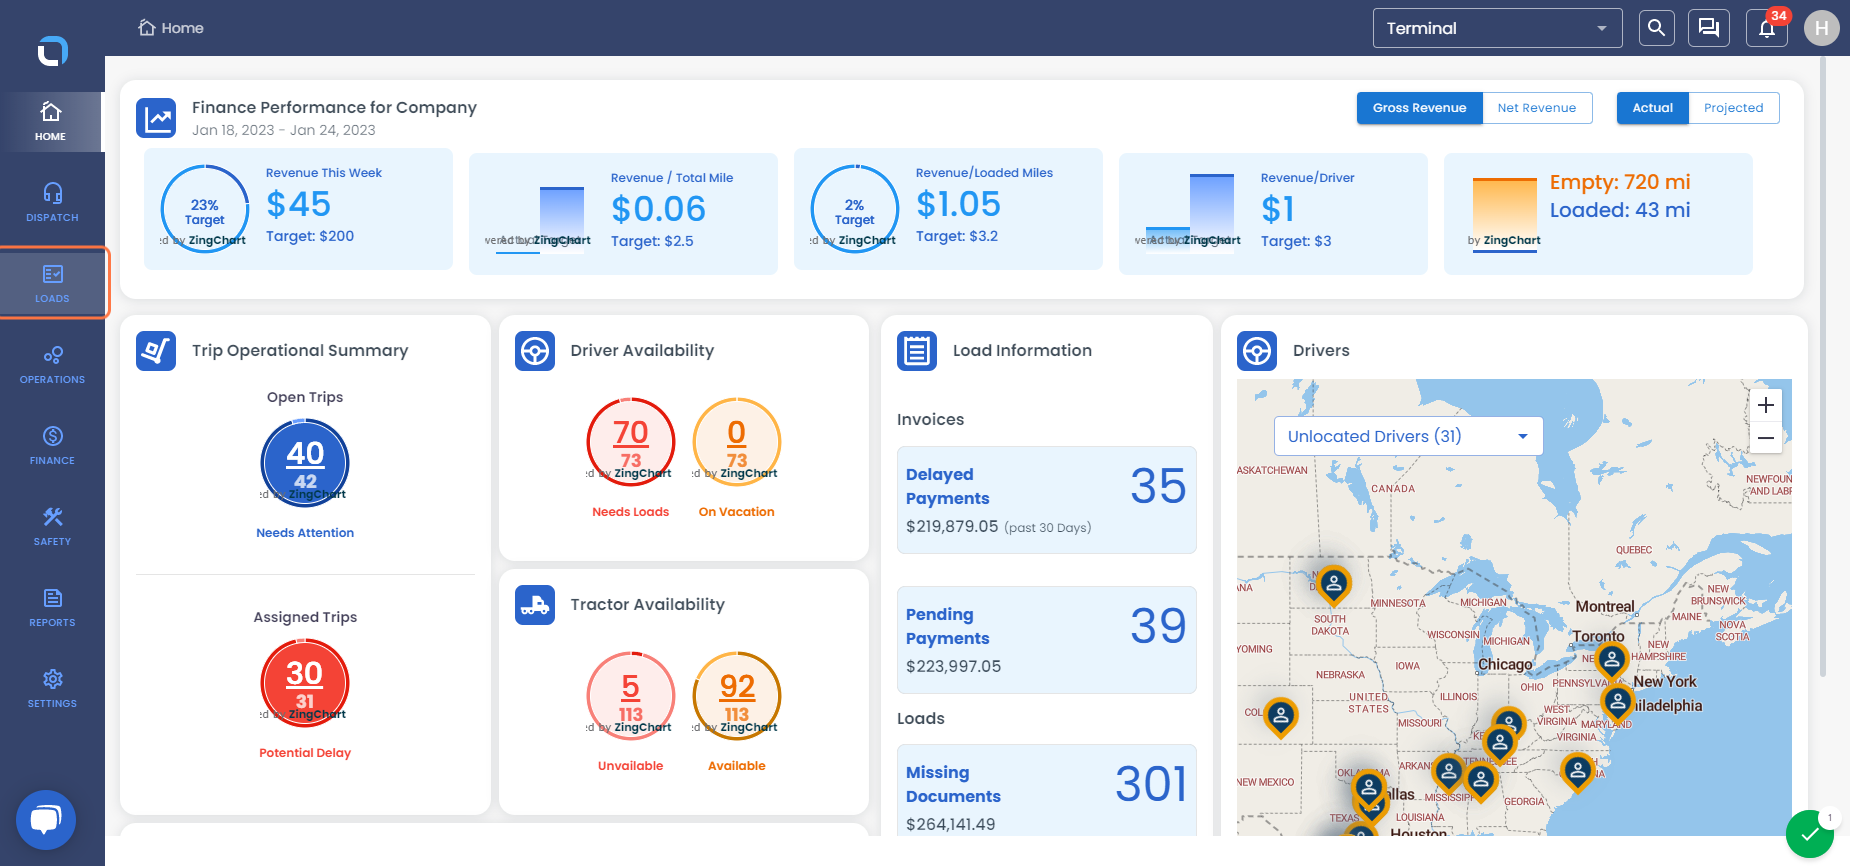Open the Missing Documents card
The height and width of the screenshot is (866, 1850).
pyautogui.click(x=1046, y=790)
